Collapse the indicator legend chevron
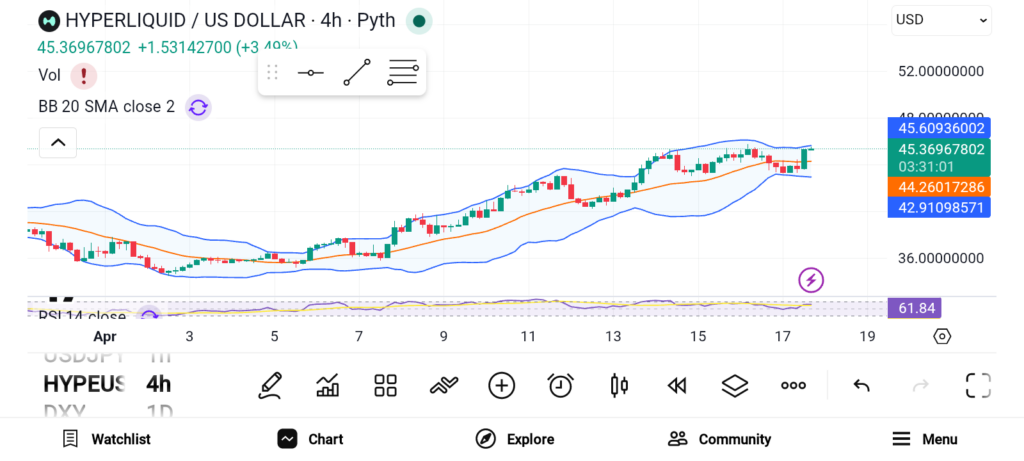The height and width of the screenshot is (461, 1024). tap(58, 143)
